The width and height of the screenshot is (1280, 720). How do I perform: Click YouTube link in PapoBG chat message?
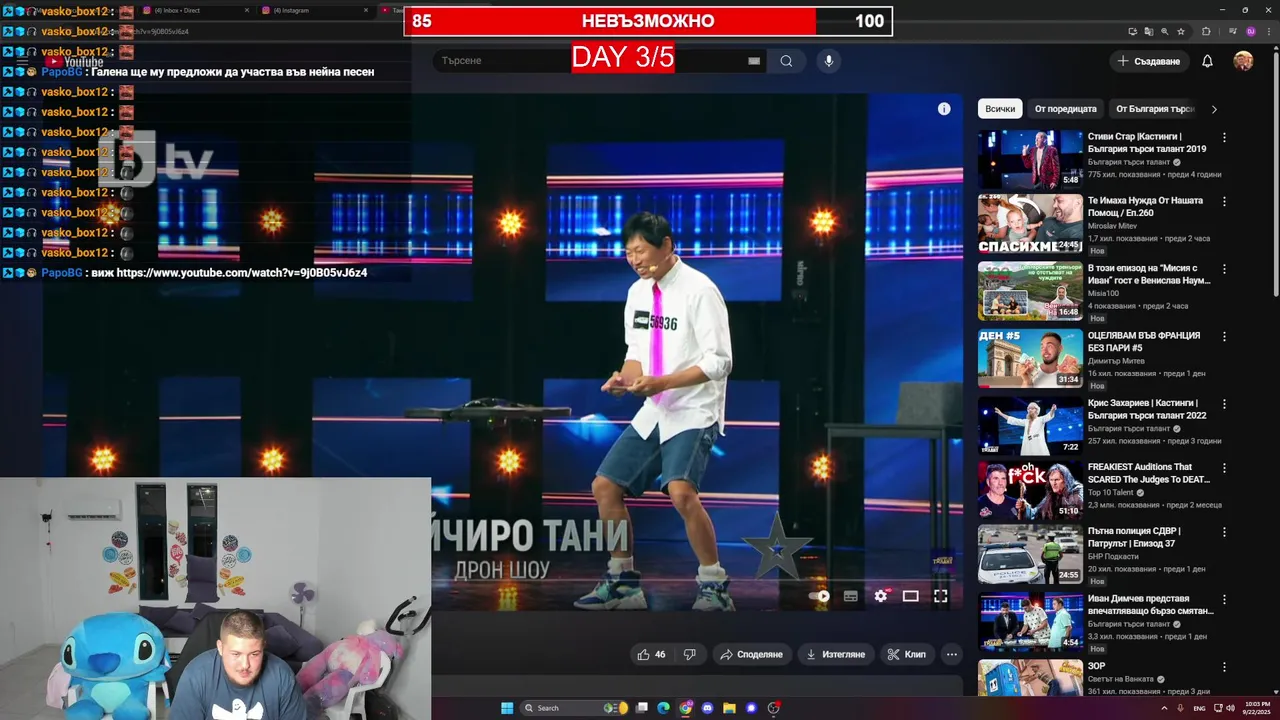242,273
